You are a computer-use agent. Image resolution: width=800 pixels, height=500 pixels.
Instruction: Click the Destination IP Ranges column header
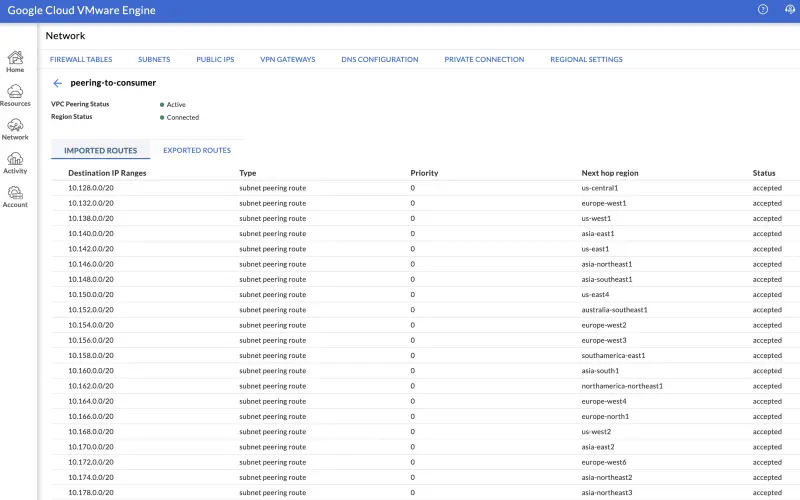(107, 173)
